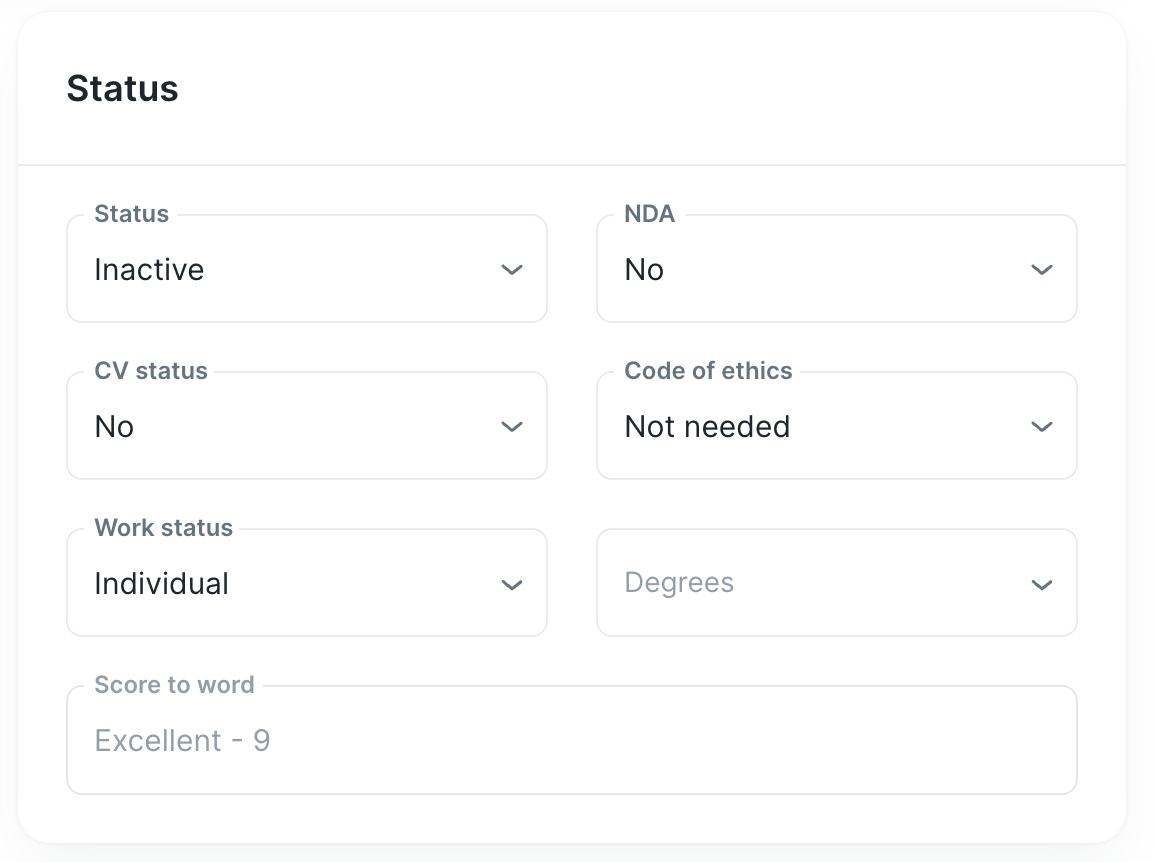
Task: Click the Work status label
Action: 163,527
